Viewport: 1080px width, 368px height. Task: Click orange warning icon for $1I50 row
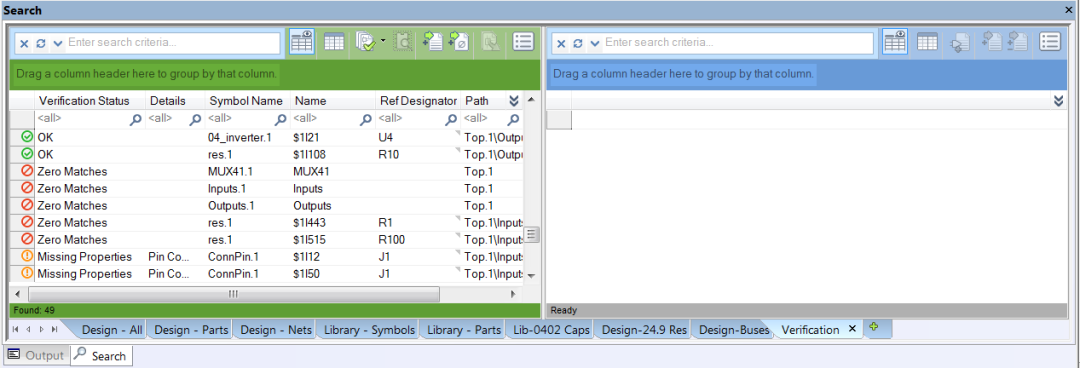pyautogui.click(x=28, y=274)
